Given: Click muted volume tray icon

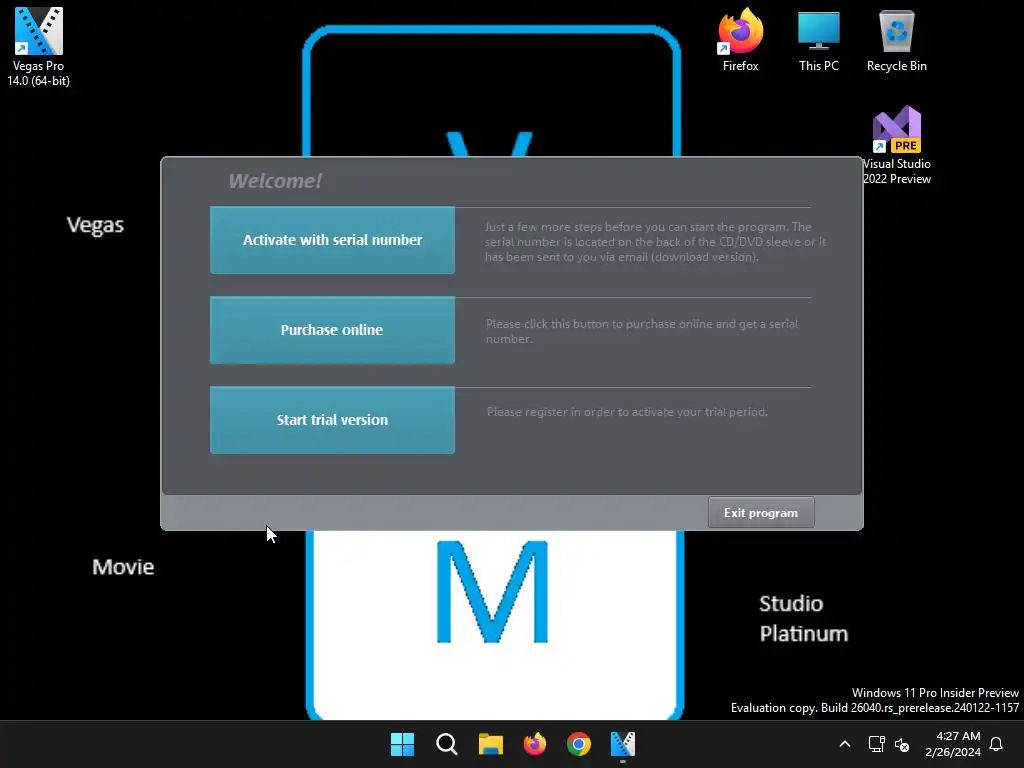Looking at the screenshot, I should click(902, 744).
